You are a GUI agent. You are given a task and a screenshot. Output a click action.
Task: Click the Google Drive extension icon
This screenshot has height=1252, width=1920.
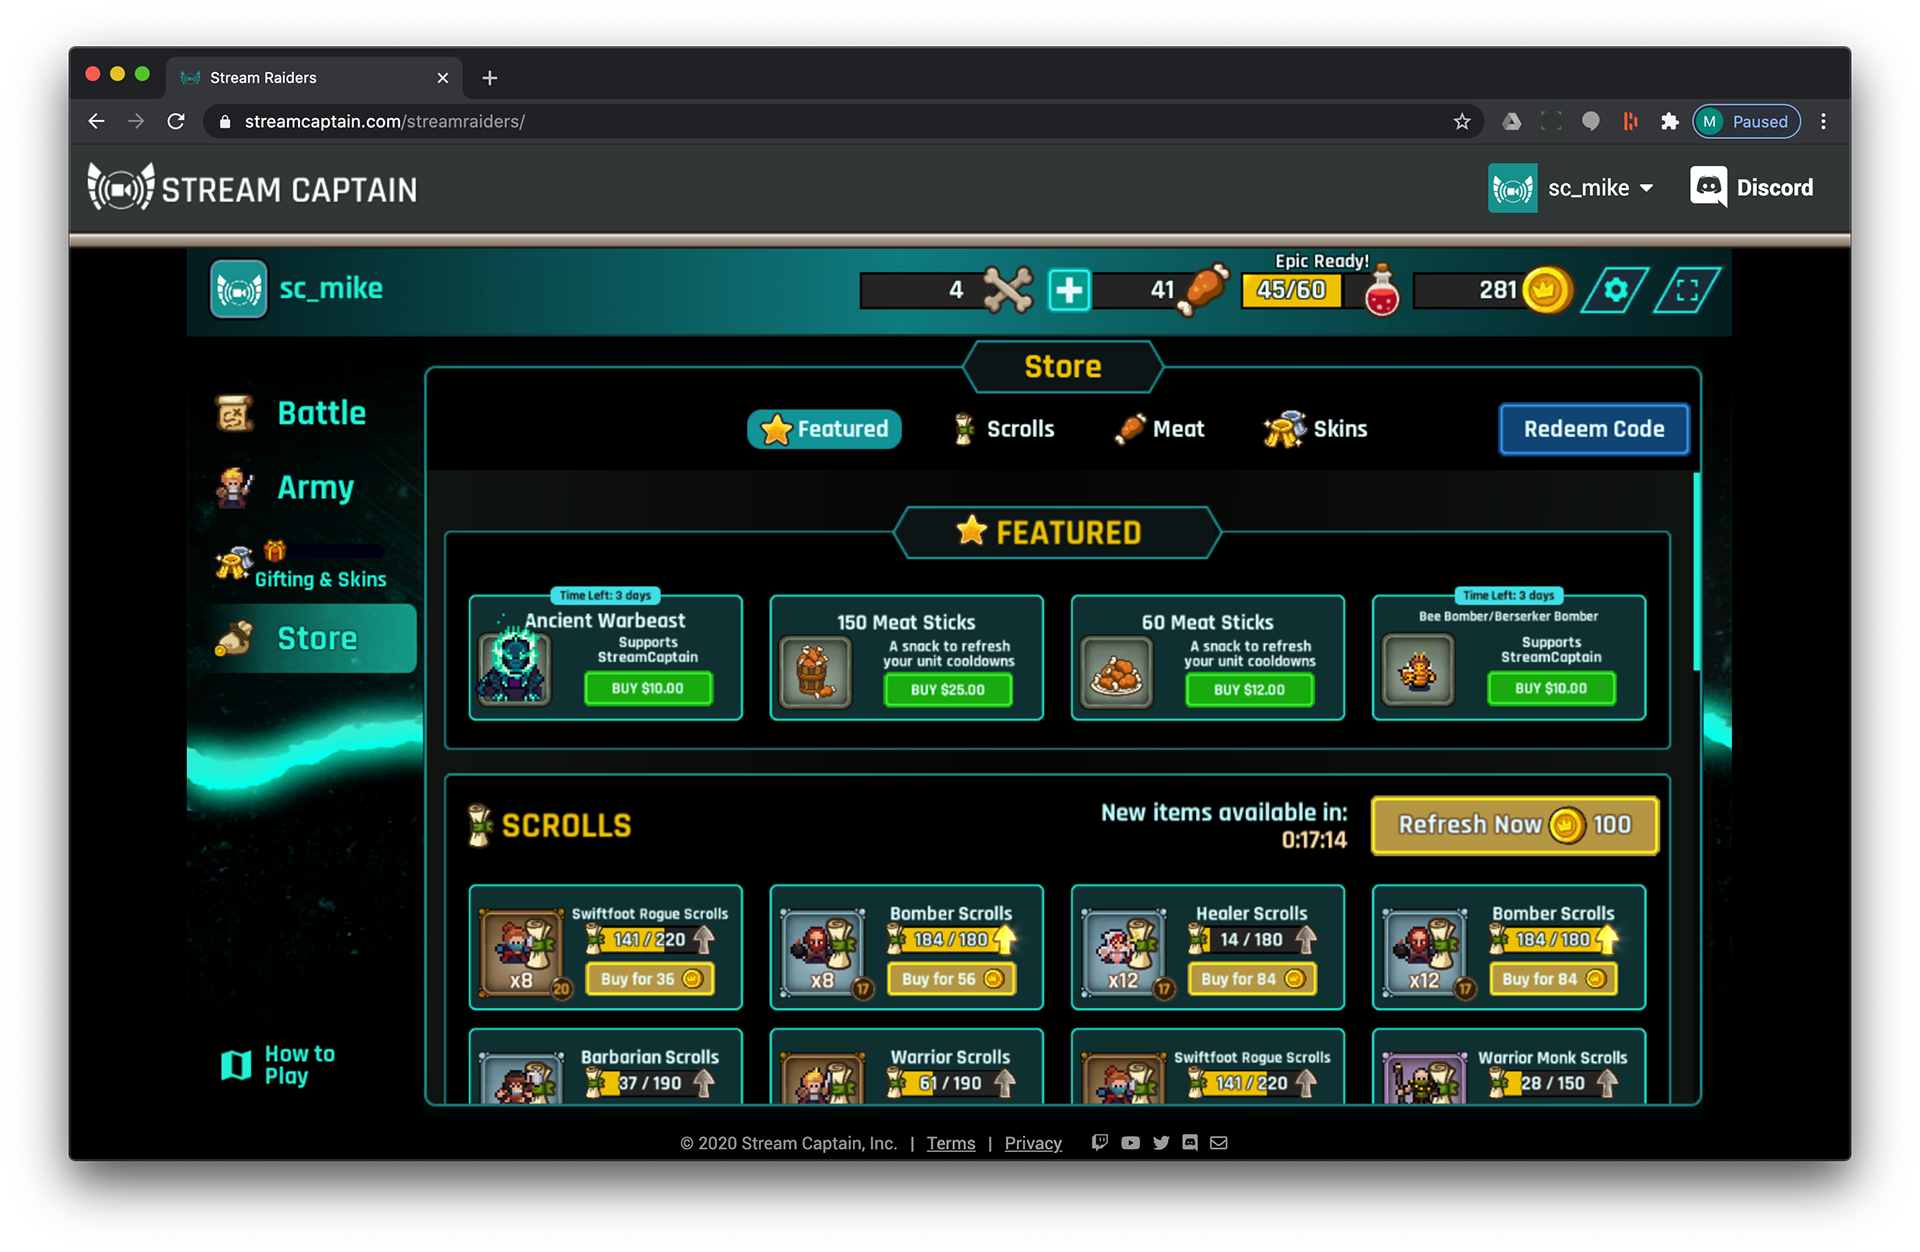click(1512, 121)
